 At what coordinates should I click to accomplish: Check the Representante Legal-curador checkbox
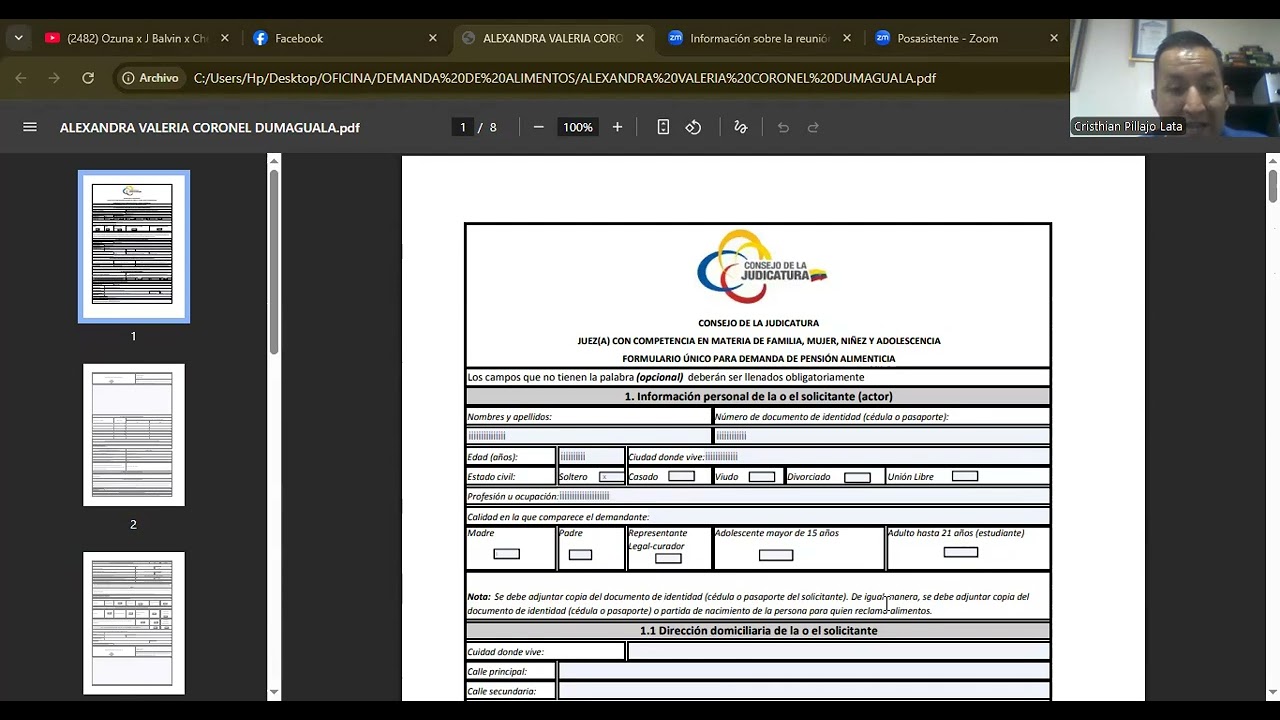(x=668, y=558)
